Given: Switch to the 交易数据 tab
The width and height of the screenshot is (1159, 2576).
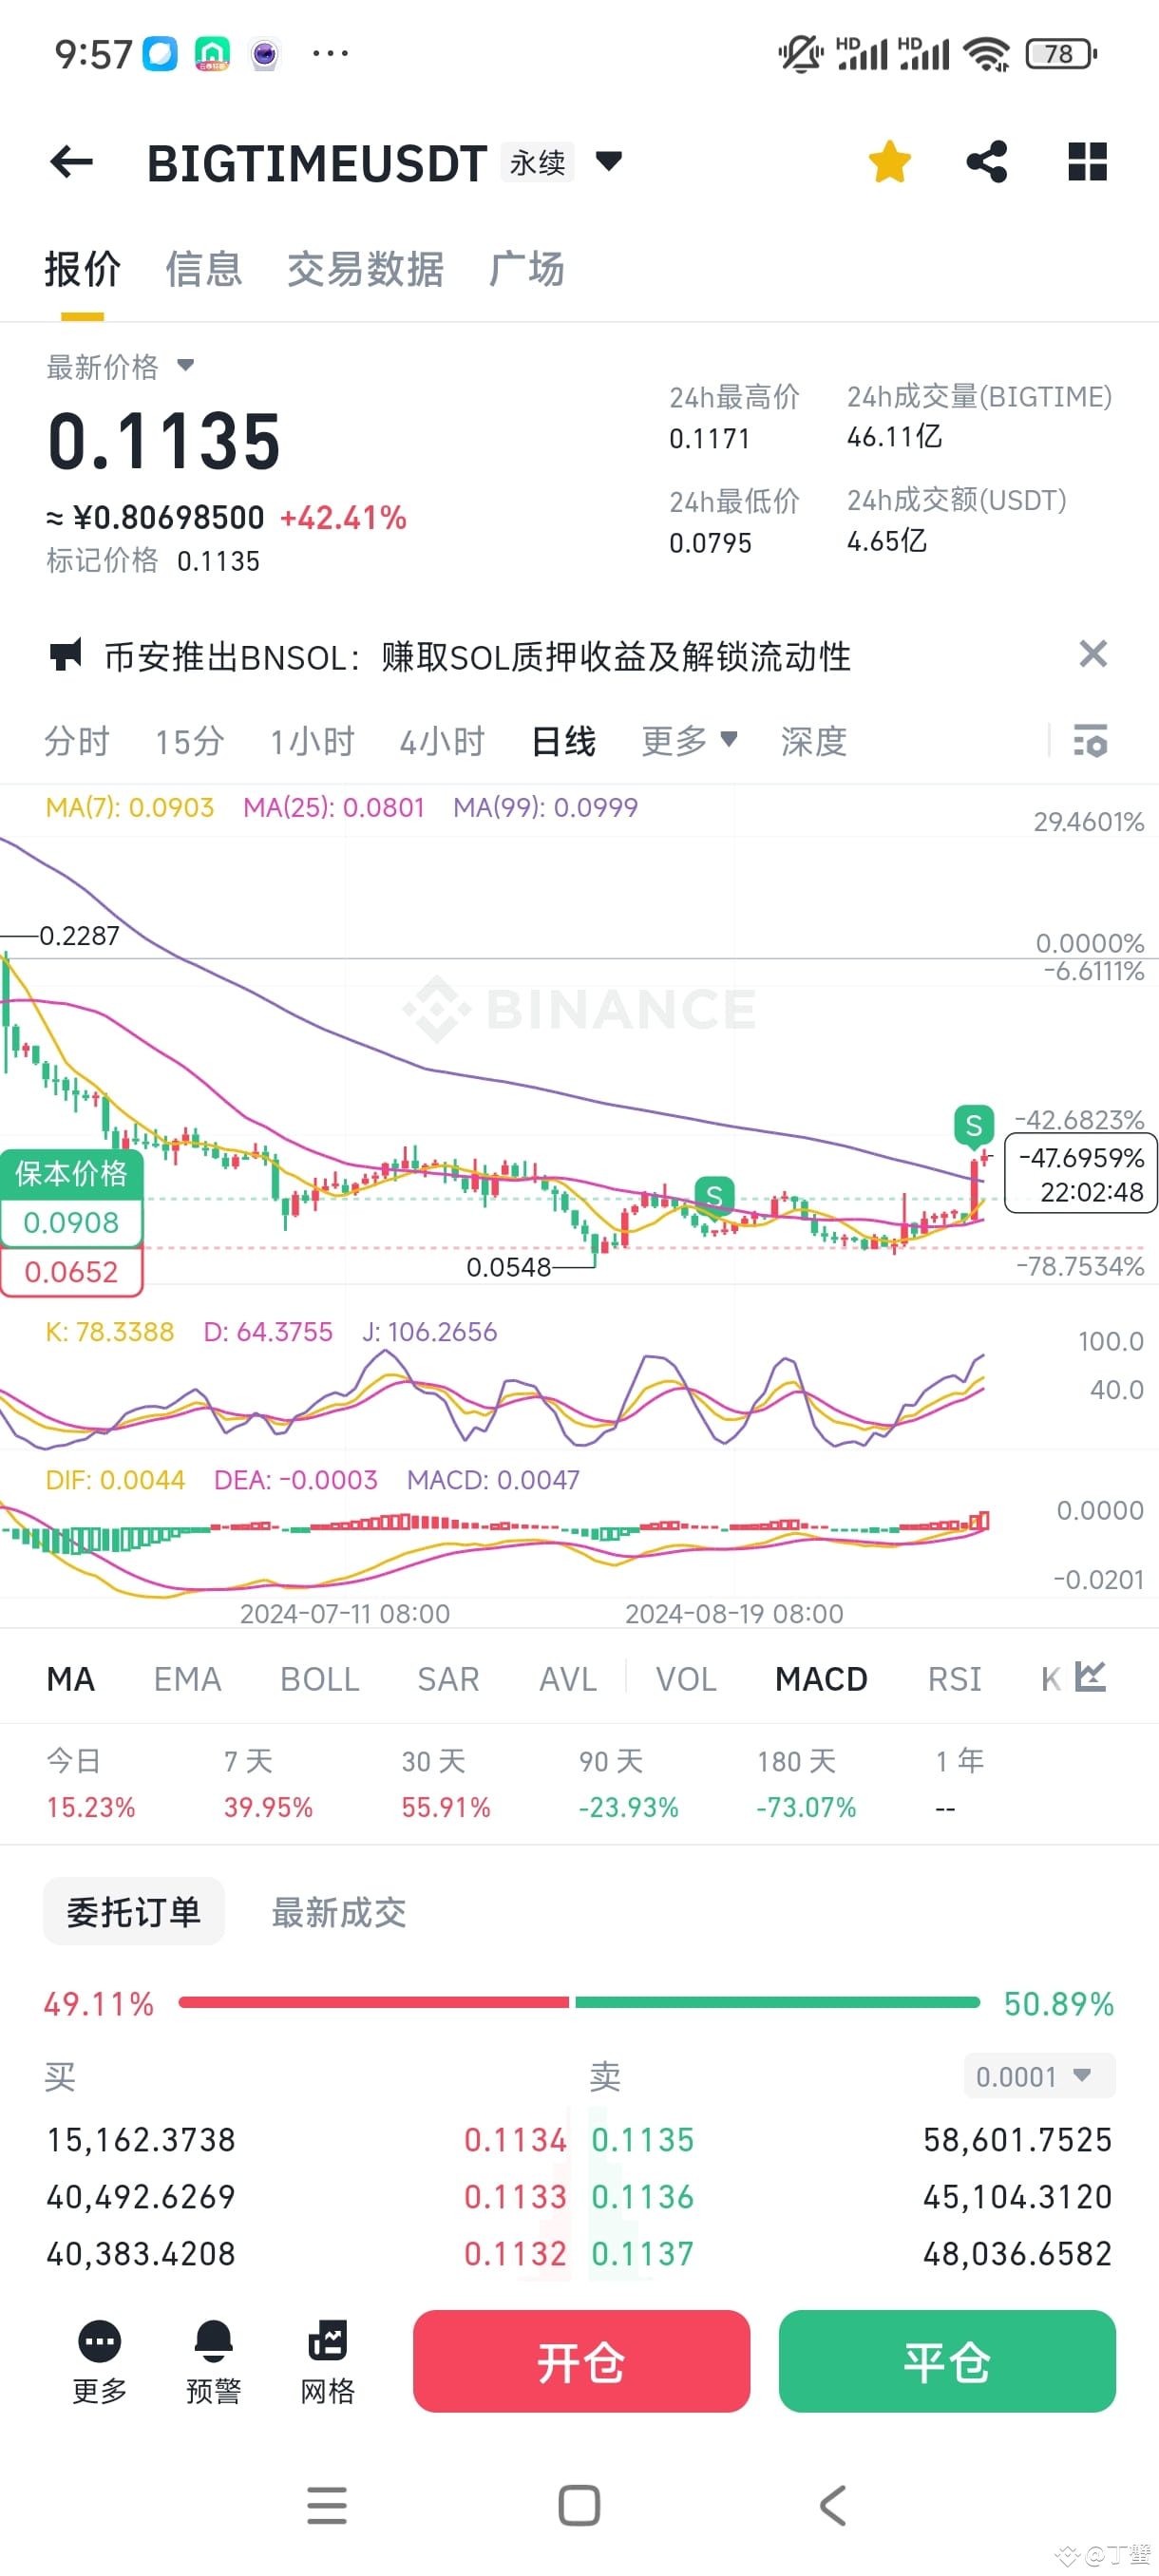Looking at the screenshot, I should (x=365, y=269).
